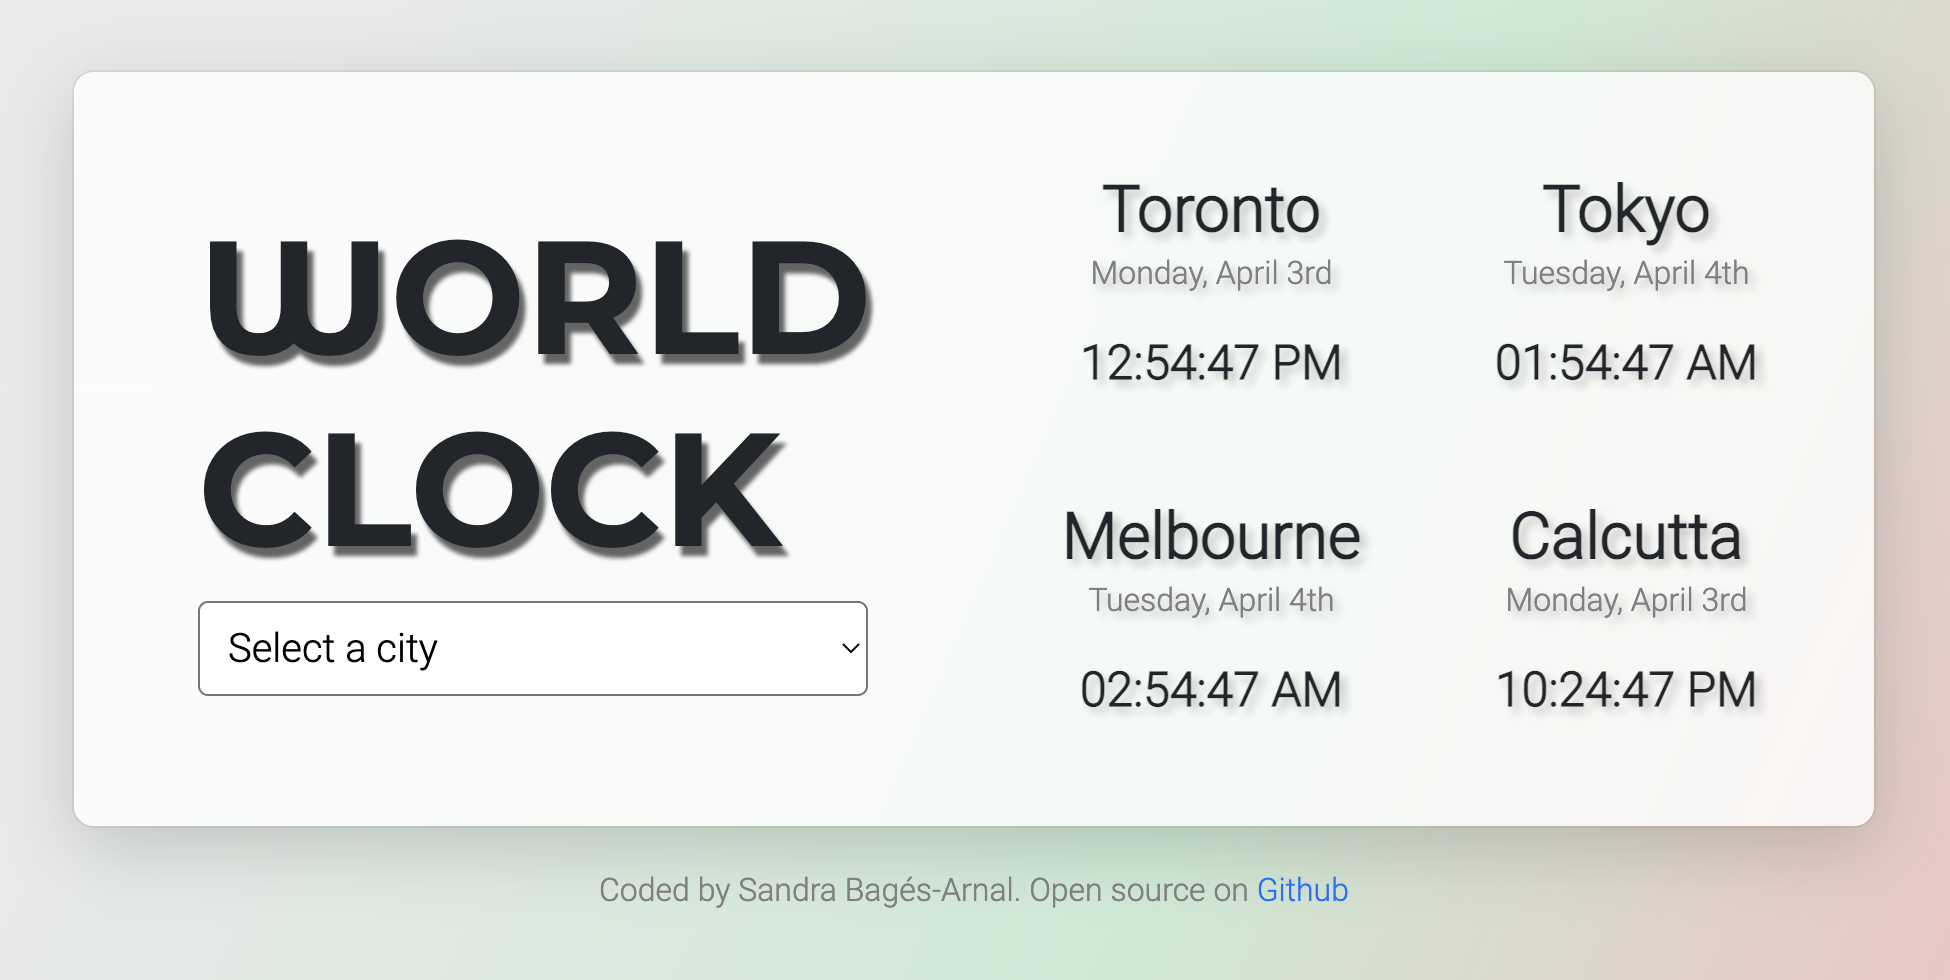The width and height of the screenshot is (1950, 980).
Task: Click the footer credit line
Action: coord(973,889)
